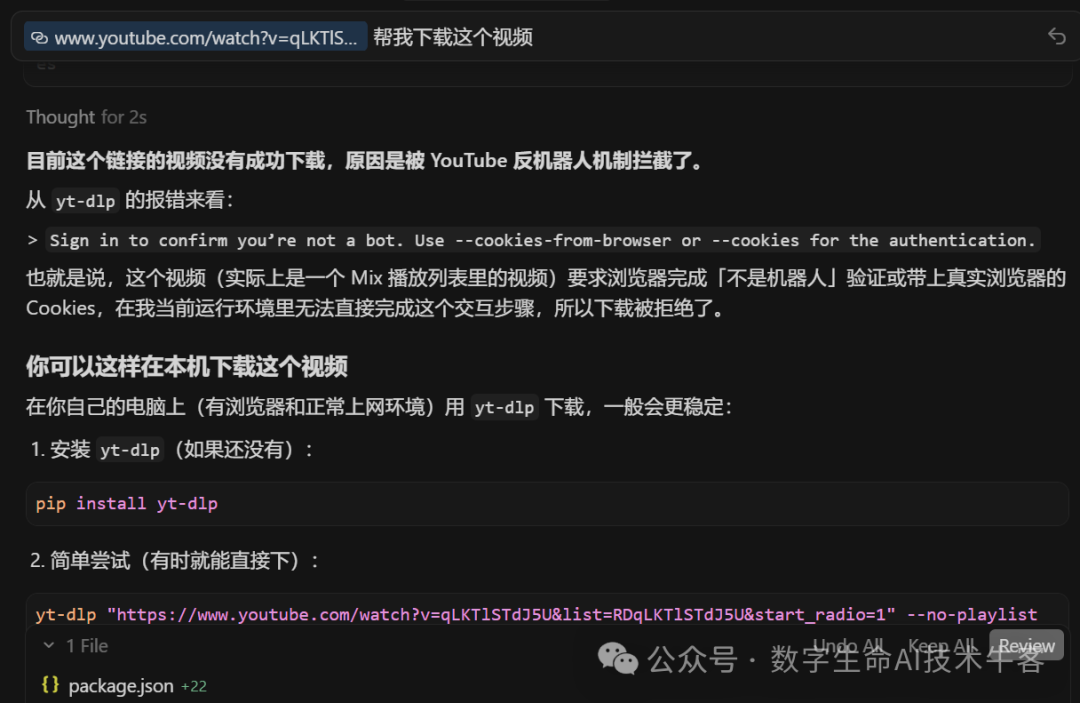The height and width of the screenshot is (703, 1080).
Task: Click step '1. 安装 yt-dlp（如果还没有）'
Action: [172, 450]
